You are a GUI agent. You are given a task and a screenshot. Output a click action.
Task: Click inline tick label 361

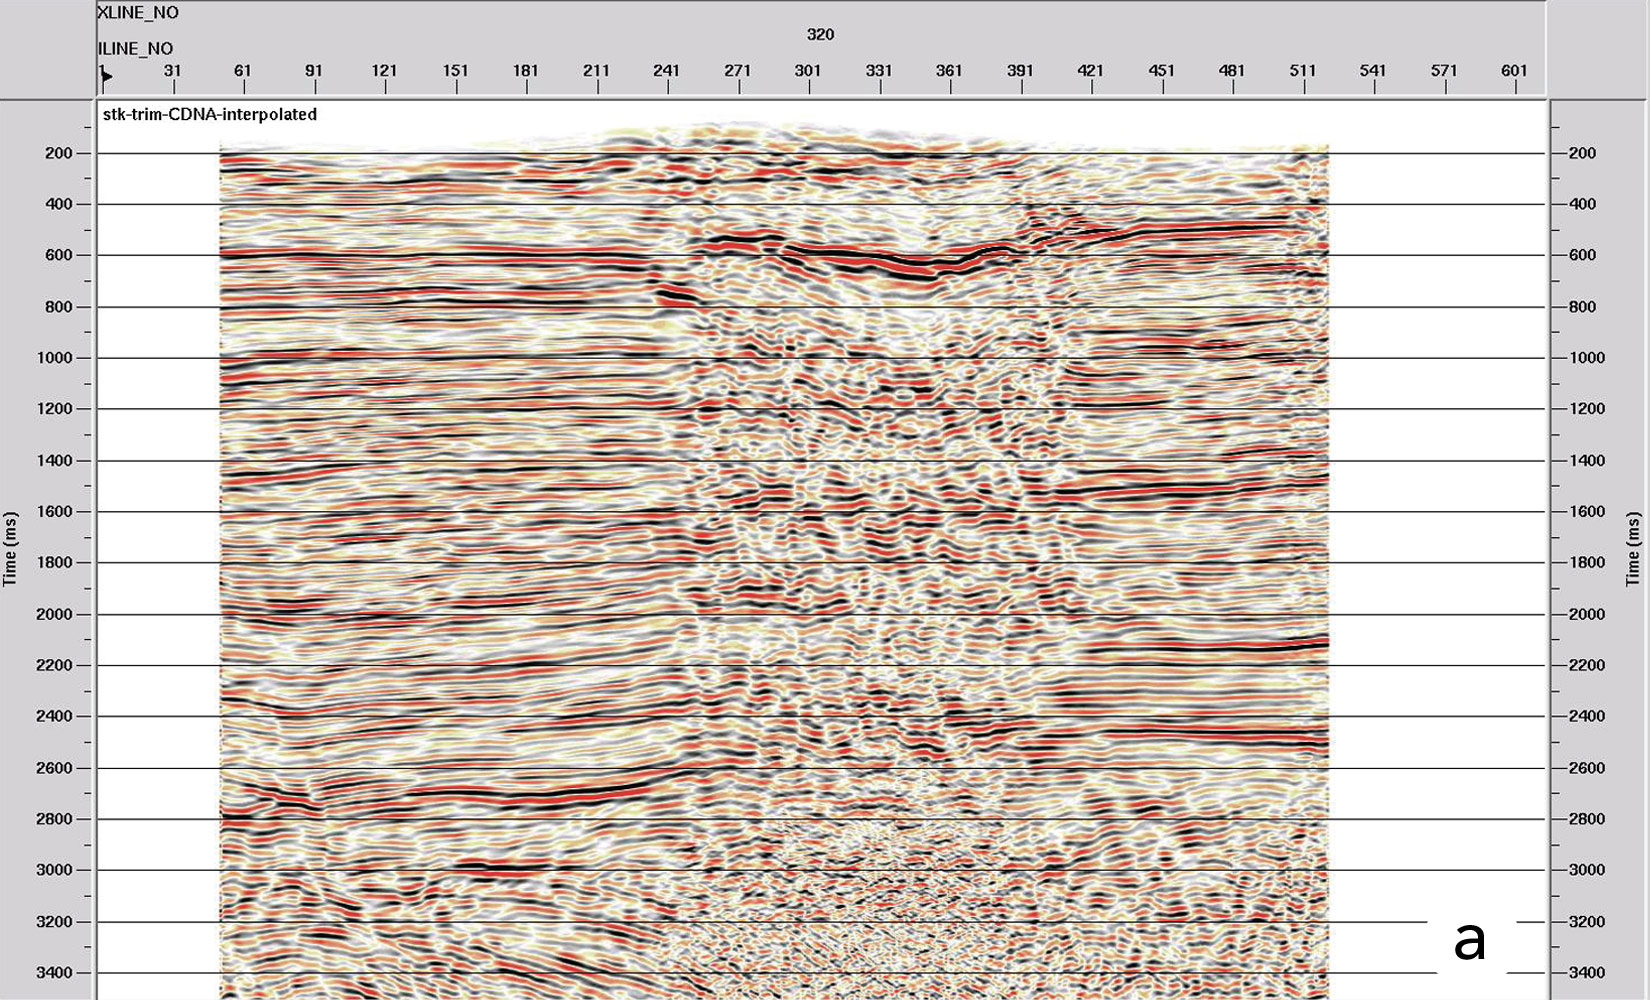[949, 70]
